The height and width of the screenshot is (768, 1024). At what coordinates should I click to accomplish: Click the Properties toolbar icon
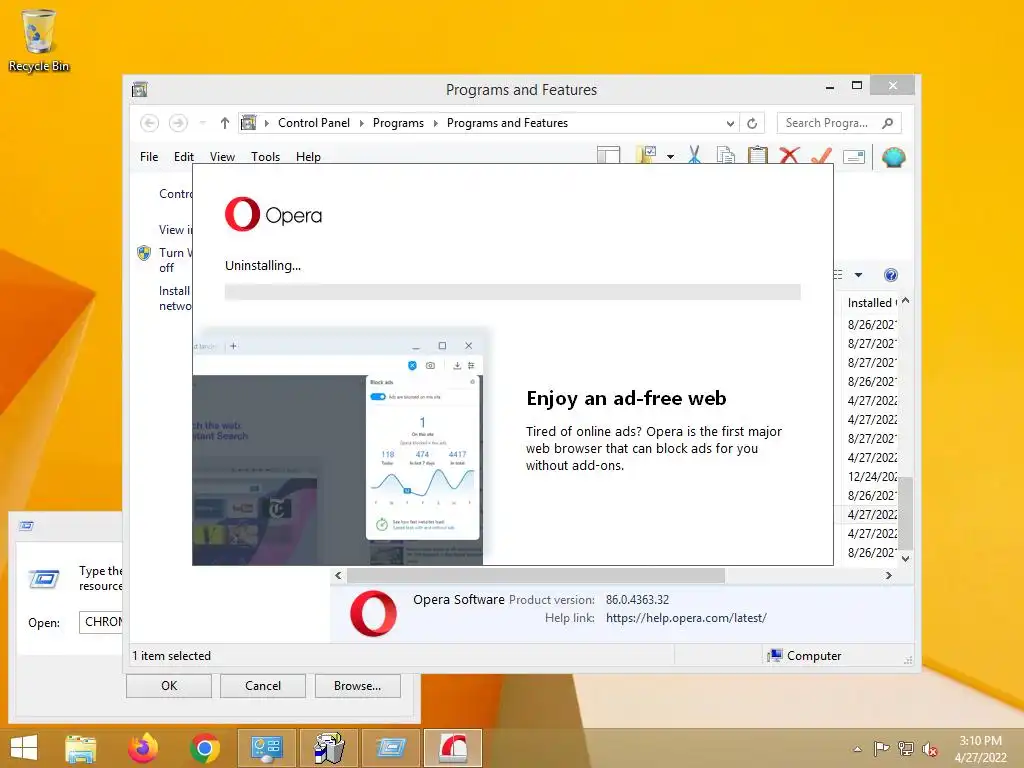(x=854, y=157)
